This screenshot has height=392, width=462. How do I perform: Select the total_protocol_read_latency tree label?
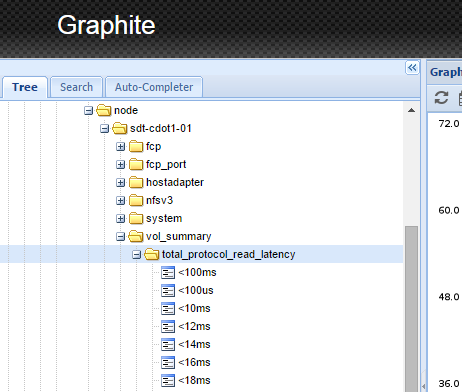(x=229, y=254)
